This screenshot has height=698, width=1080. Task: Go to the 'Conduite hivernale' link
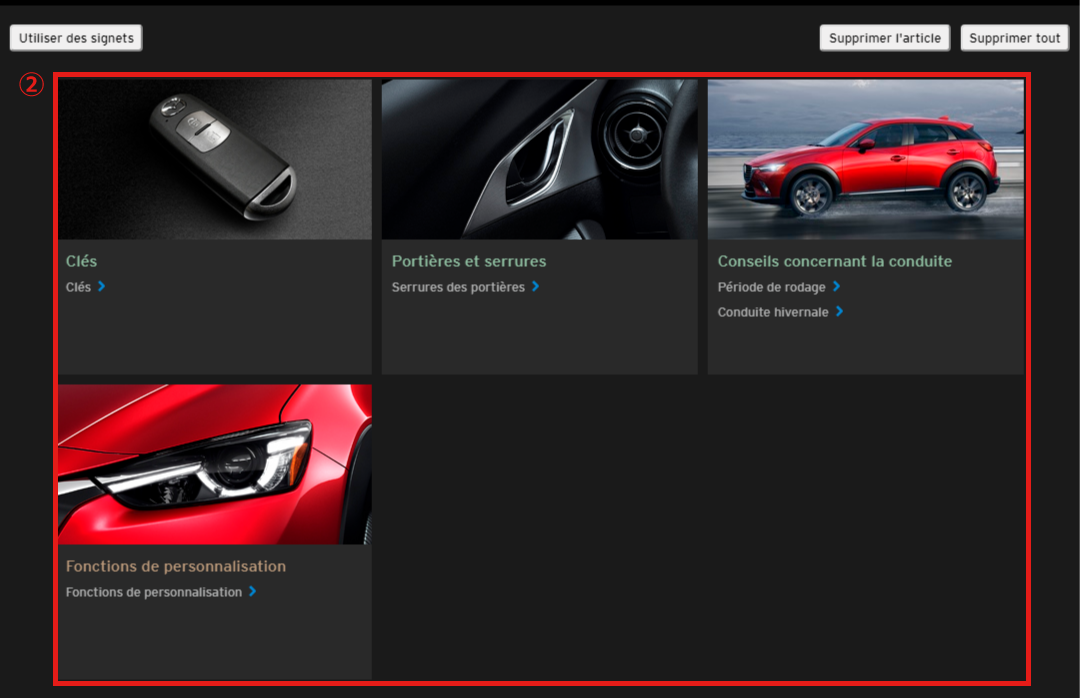tap(773, 312)
